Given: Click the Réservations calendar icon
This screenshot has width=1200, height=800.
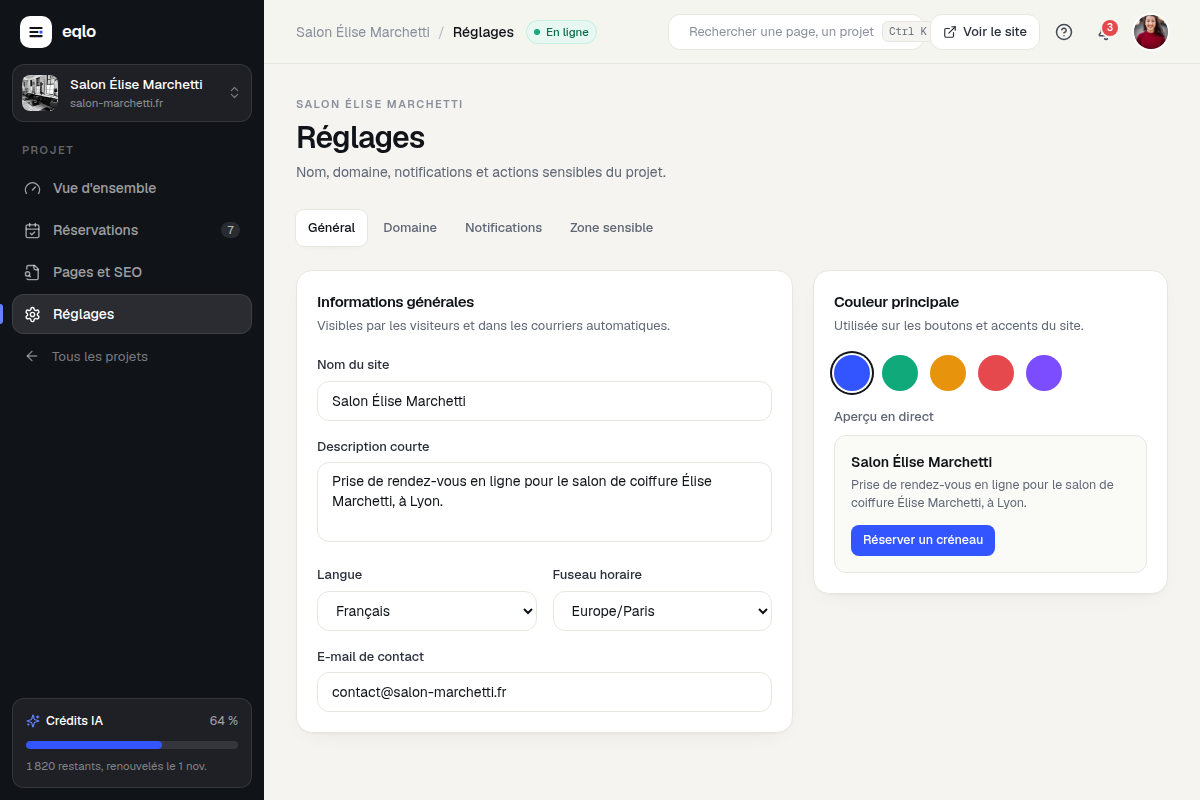Looking at the screenshot, I should 33,230.
